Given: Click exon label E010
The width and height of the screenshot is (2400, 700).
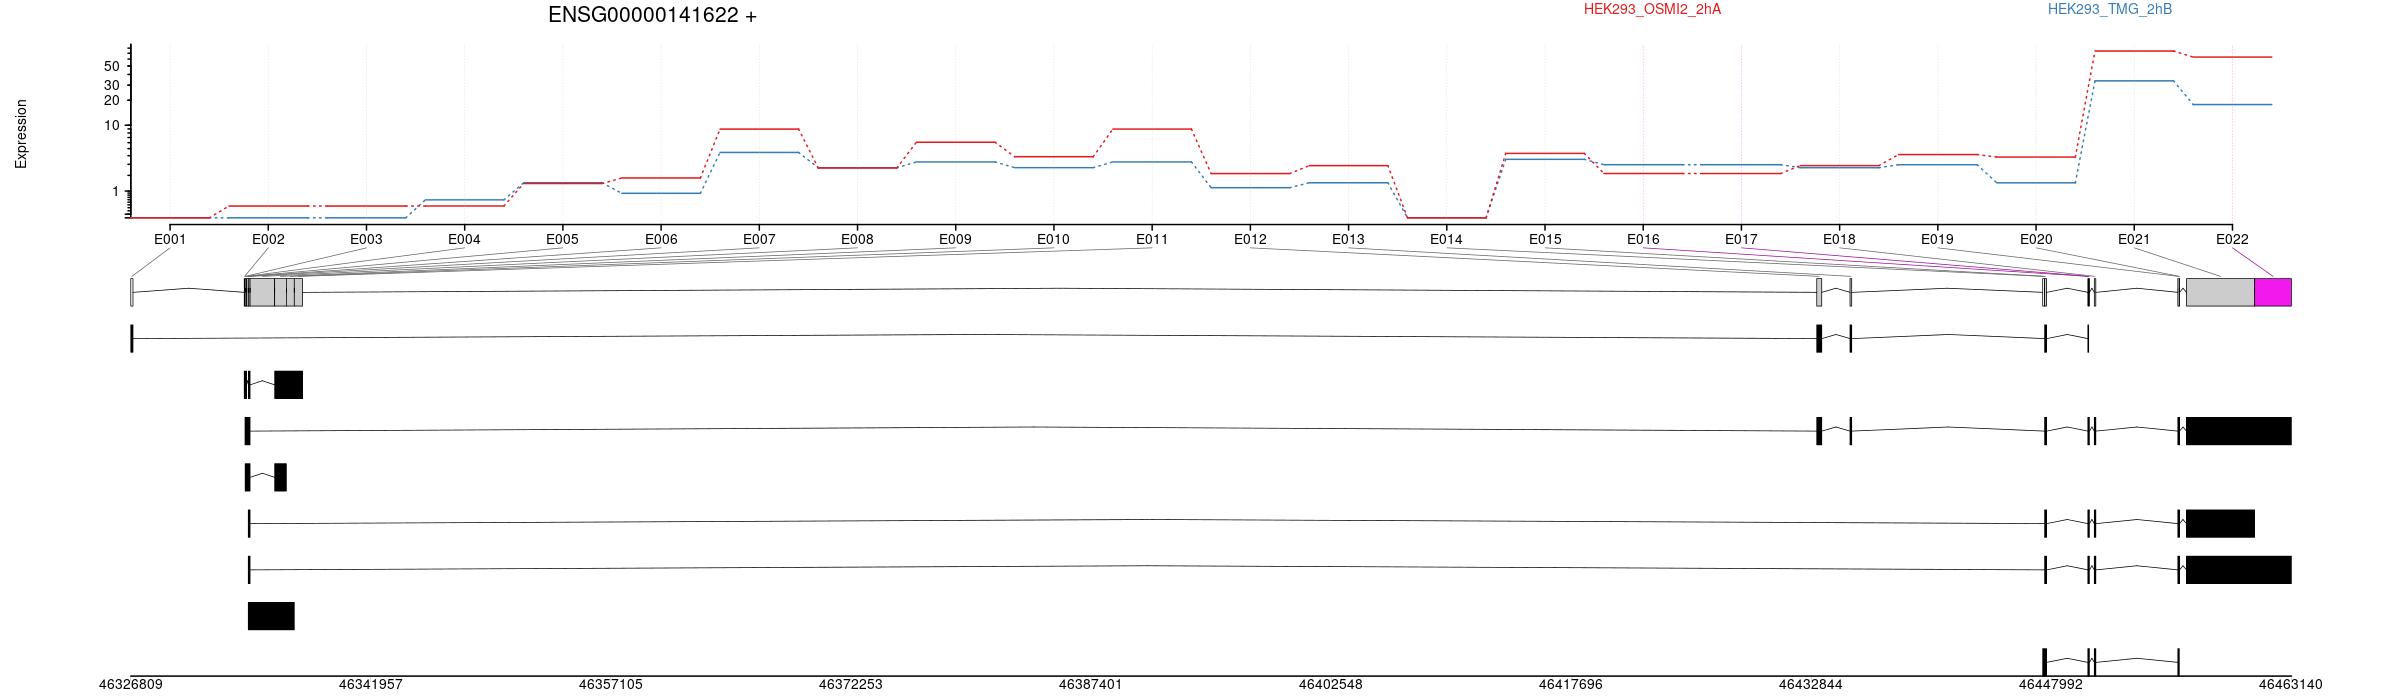Looking at the screenshot, I should pyautogui.click(x=1053, y=239).
